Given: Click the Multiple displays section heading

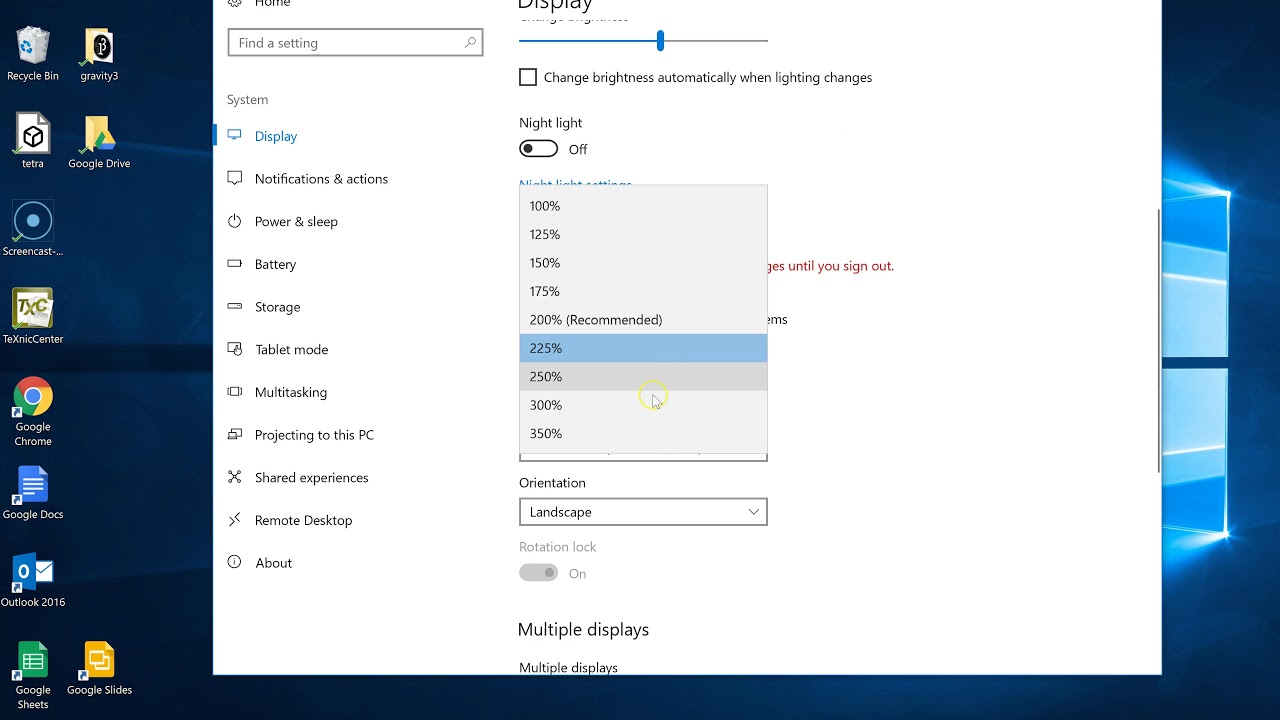Looking at the screenshot, I should [583, 629].
